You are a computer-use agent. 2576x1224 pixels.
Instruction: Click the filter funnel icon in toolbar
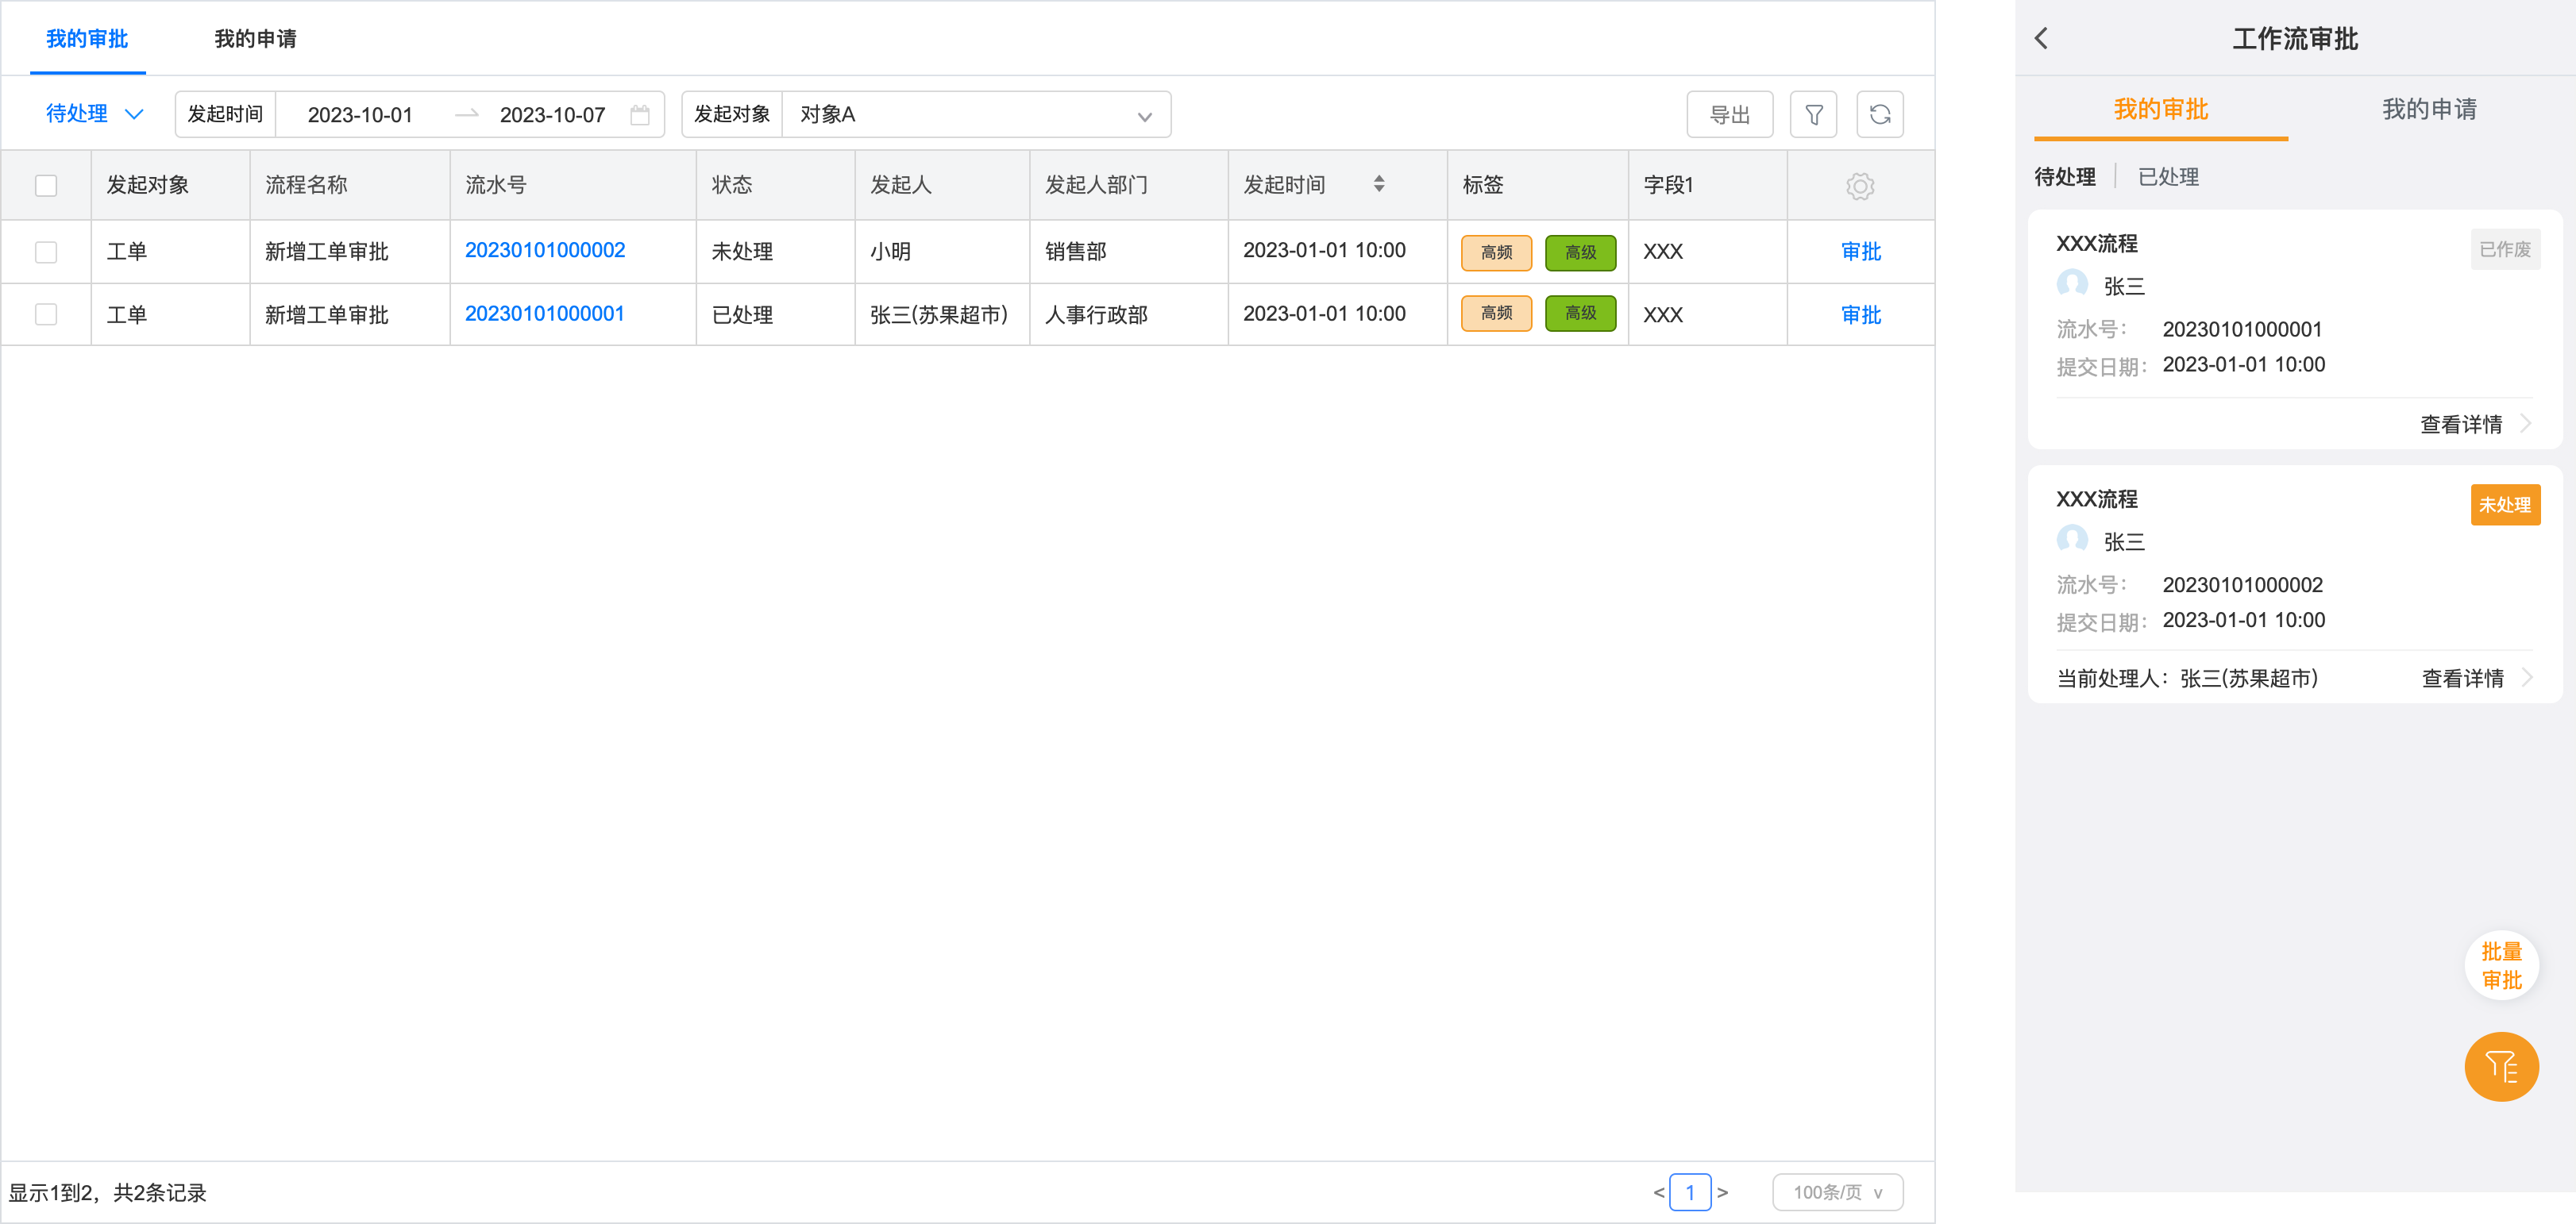pyautogui.click(x=1813, y=115)
